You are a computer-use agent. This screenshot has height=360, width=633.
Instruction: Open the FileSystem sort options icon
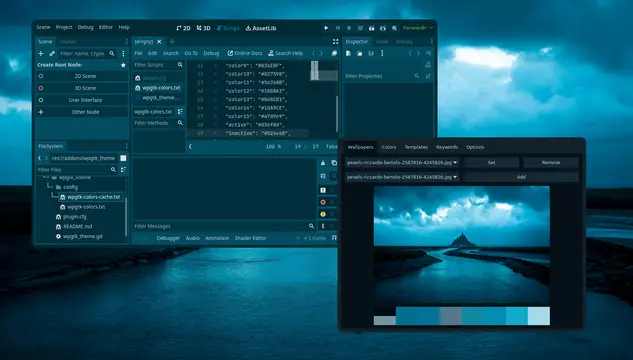(124, 170)
